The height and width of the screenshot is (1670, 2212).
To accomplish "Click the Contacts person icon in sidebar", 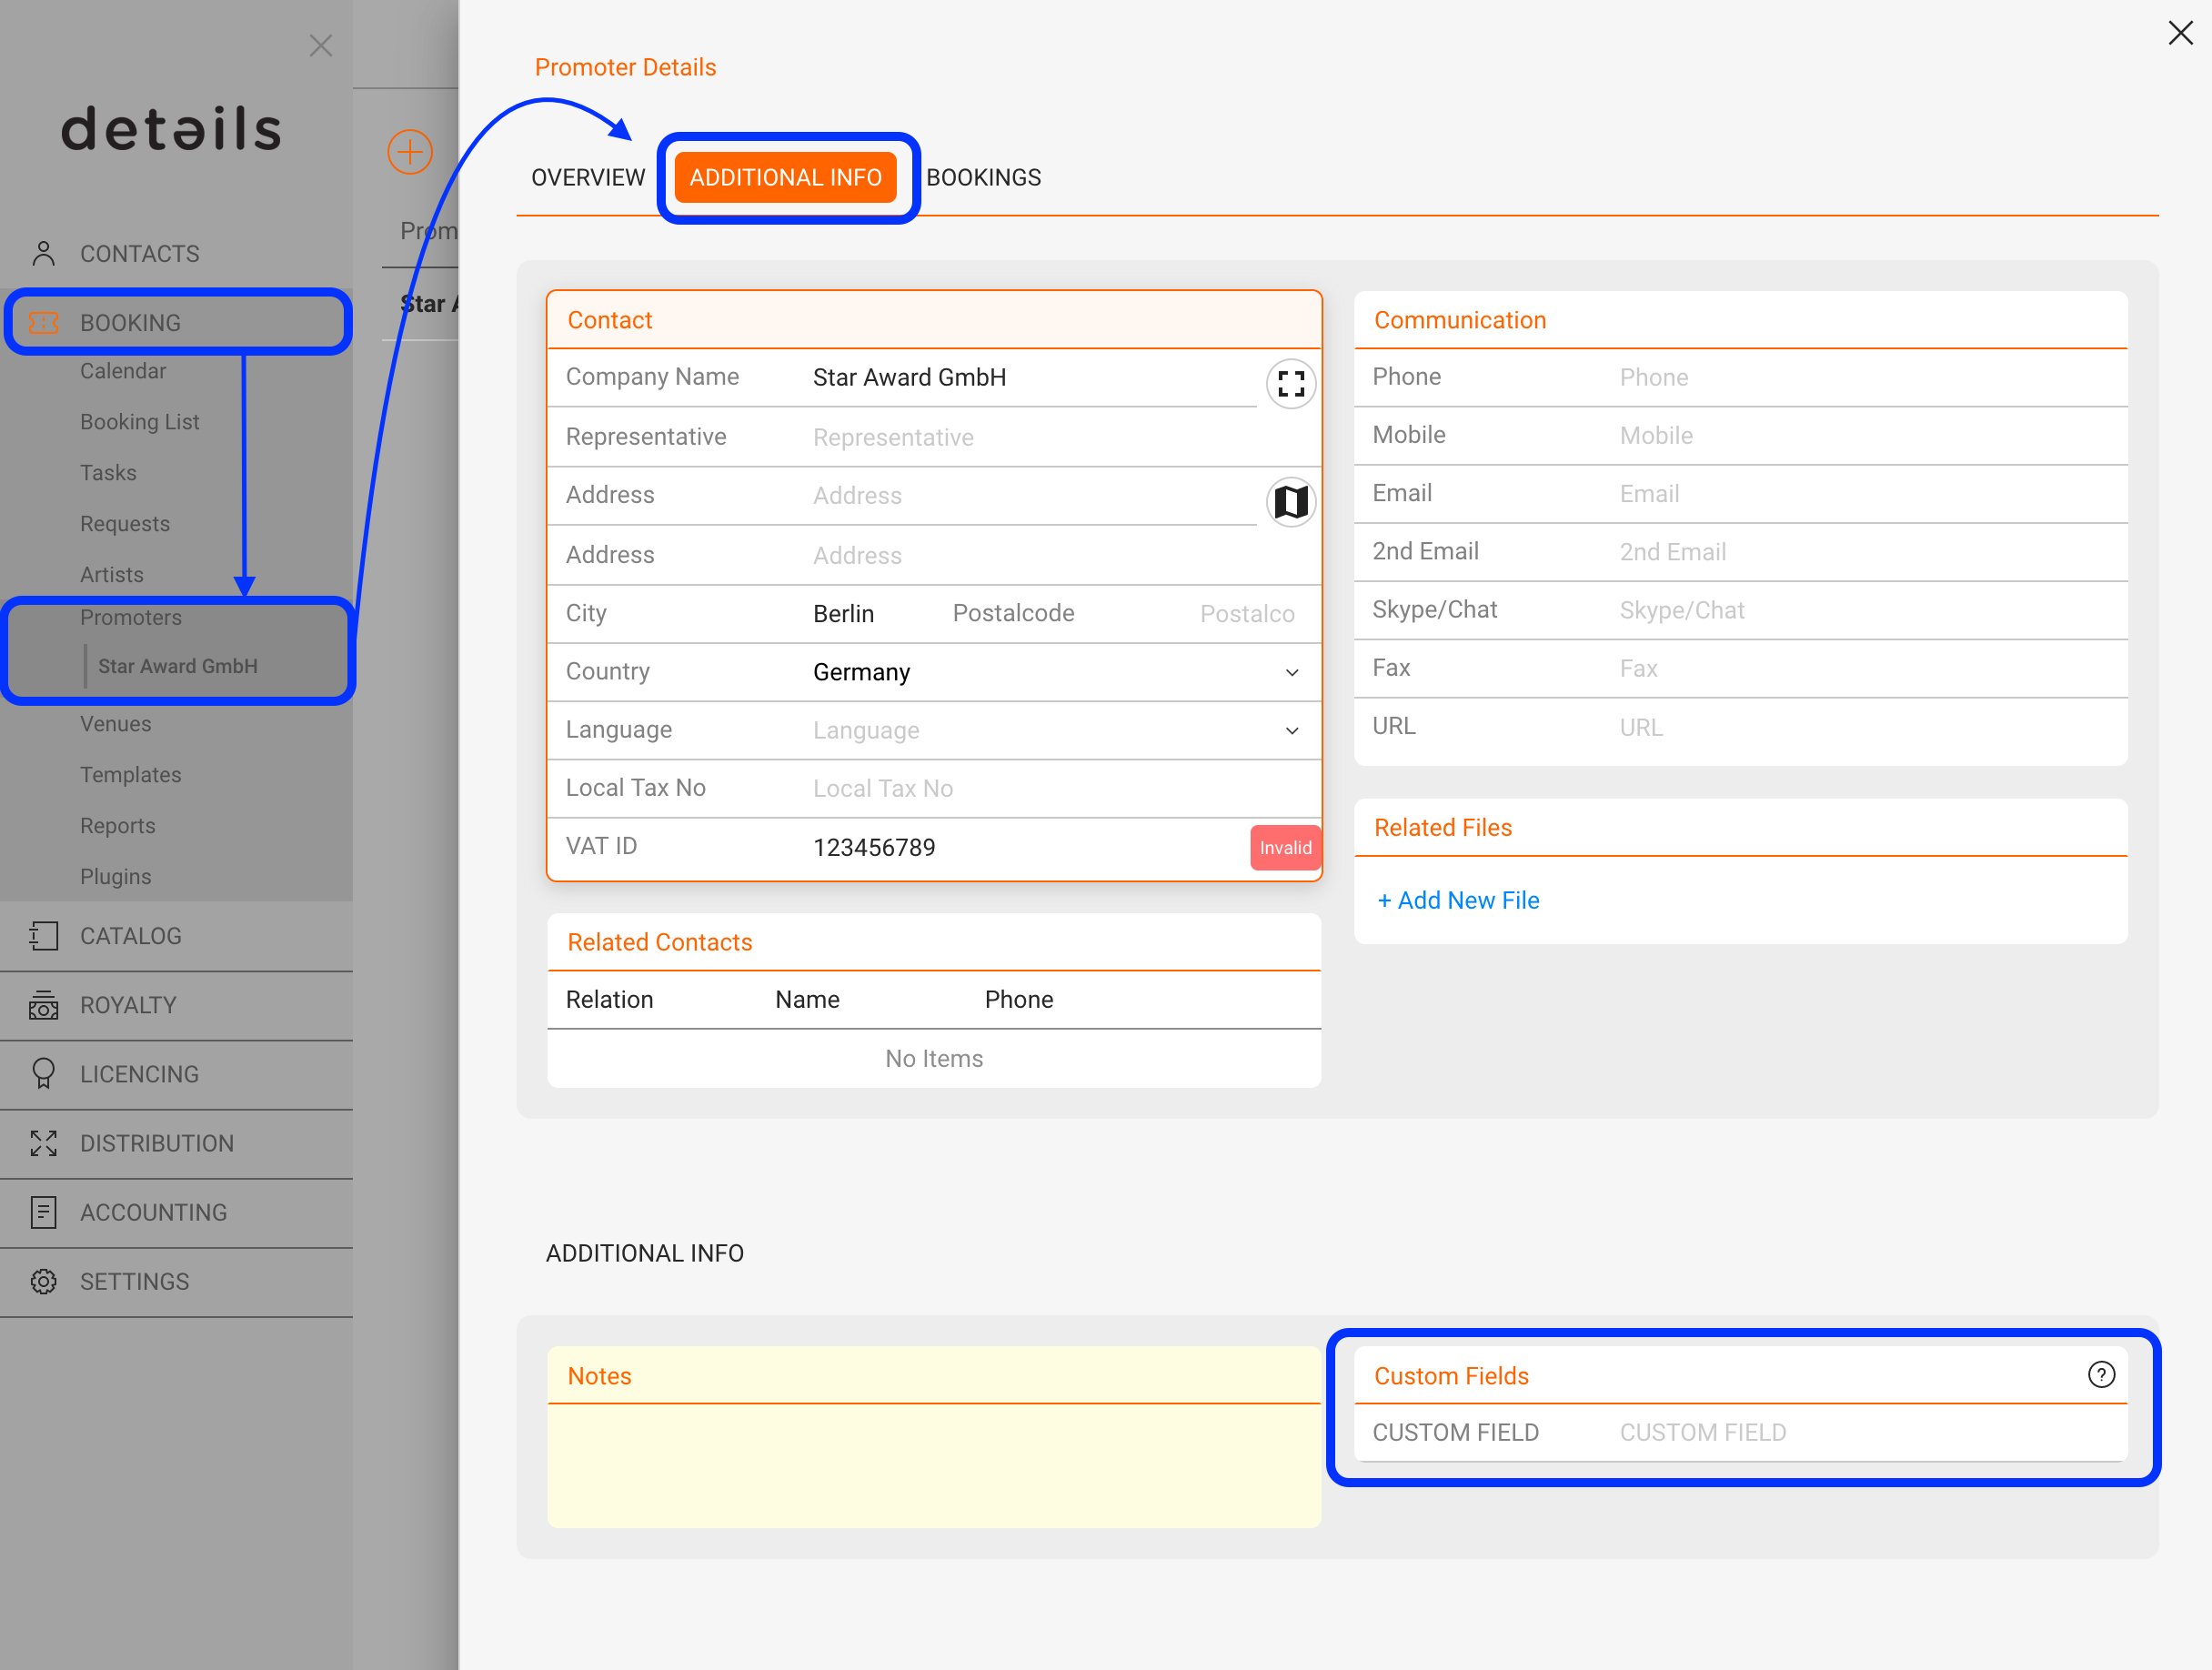I will coord(43,254).
